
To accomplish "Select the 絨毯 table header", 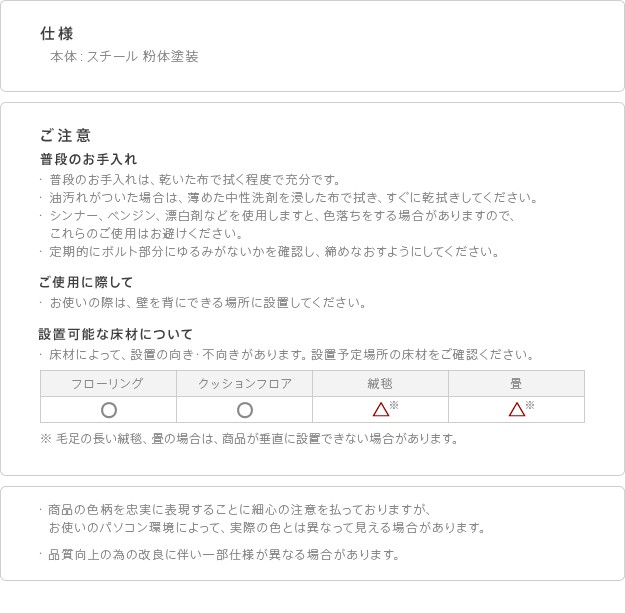I will tap(380, 384).
